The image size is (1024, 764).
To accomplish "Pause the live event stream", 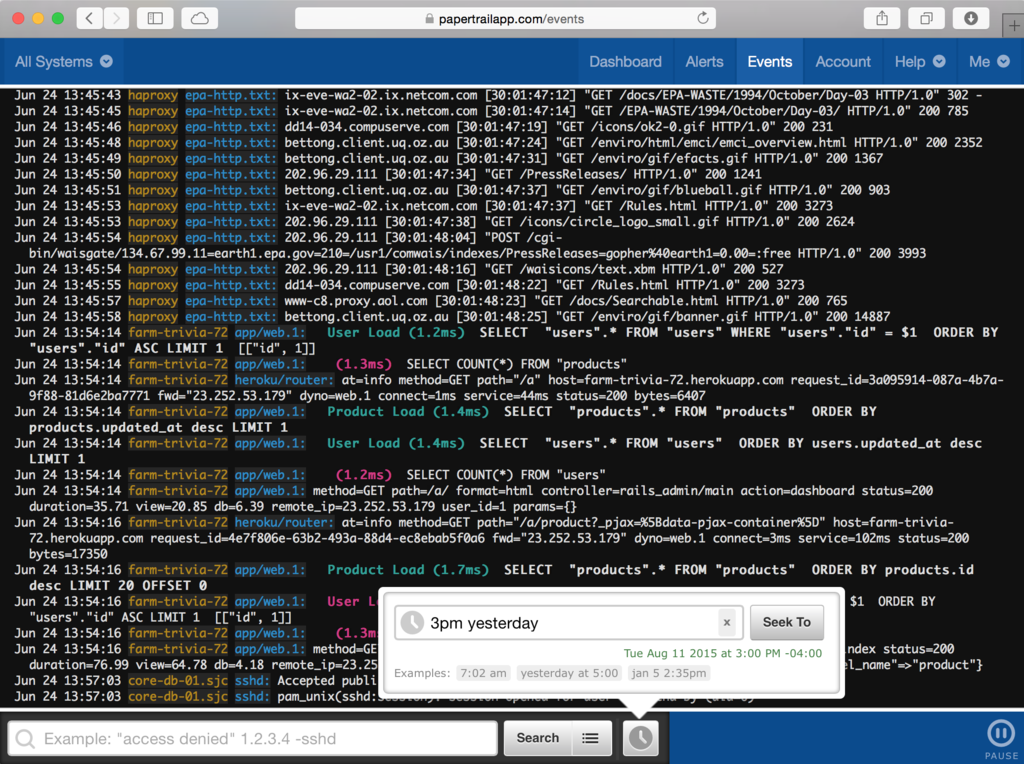I will click(x=1000, y=738).
